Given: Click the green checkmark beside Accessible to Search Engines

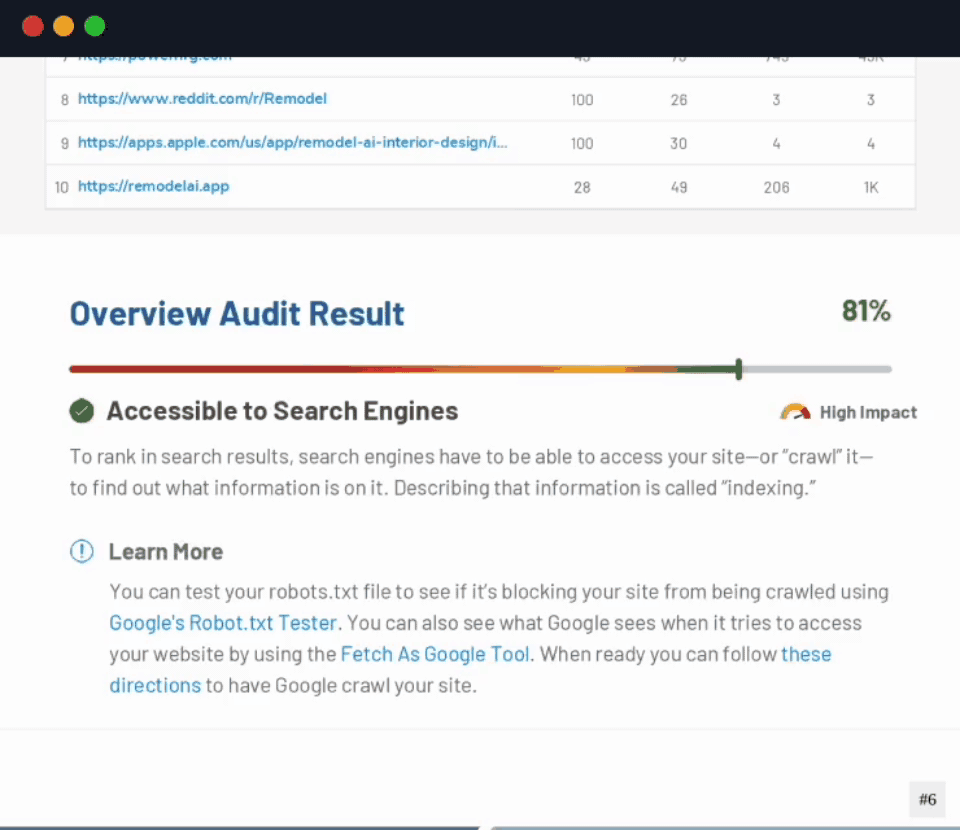Looking at the screenshot, I should click(82, 410).
